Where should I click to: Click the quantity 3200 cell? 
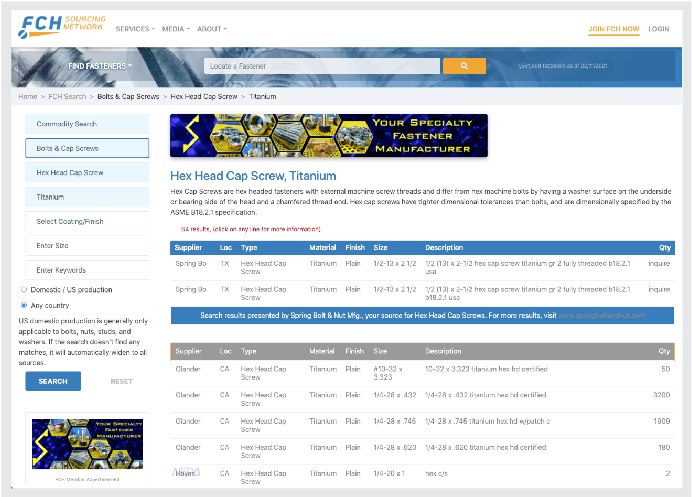pyautogui.click(x=661, y=395)
